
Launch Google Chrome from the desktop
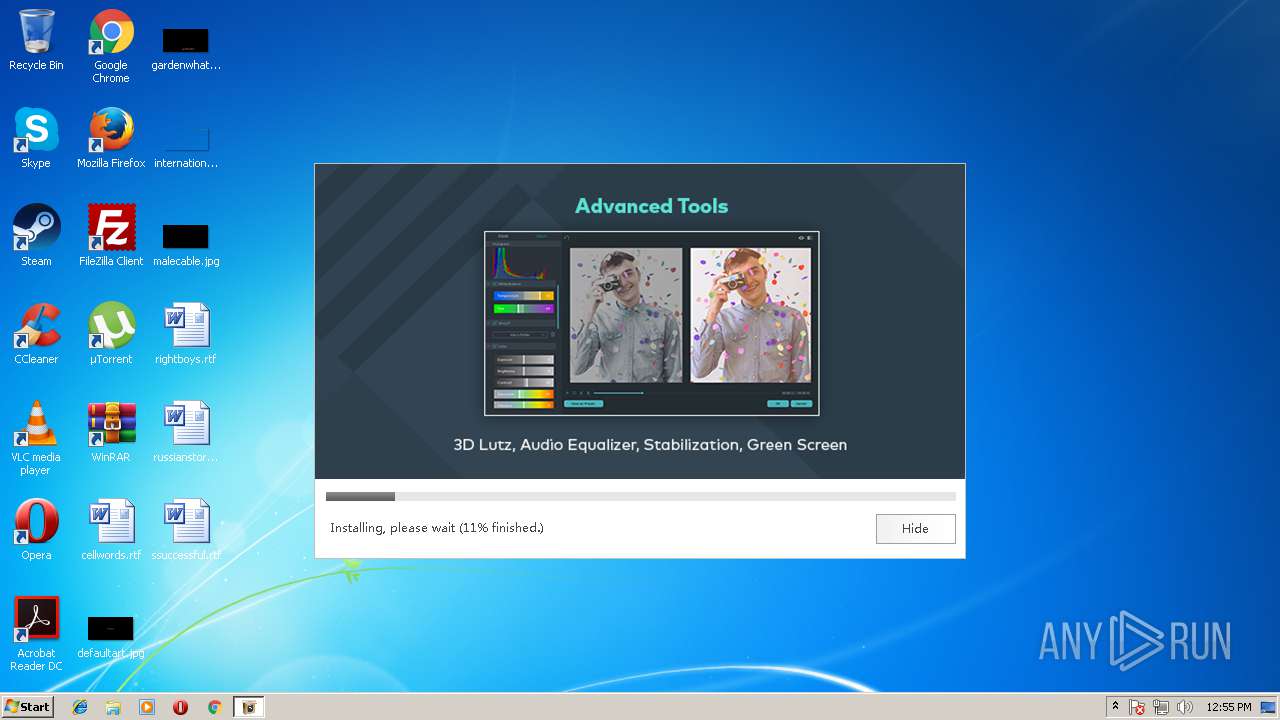tap(111, 46)
